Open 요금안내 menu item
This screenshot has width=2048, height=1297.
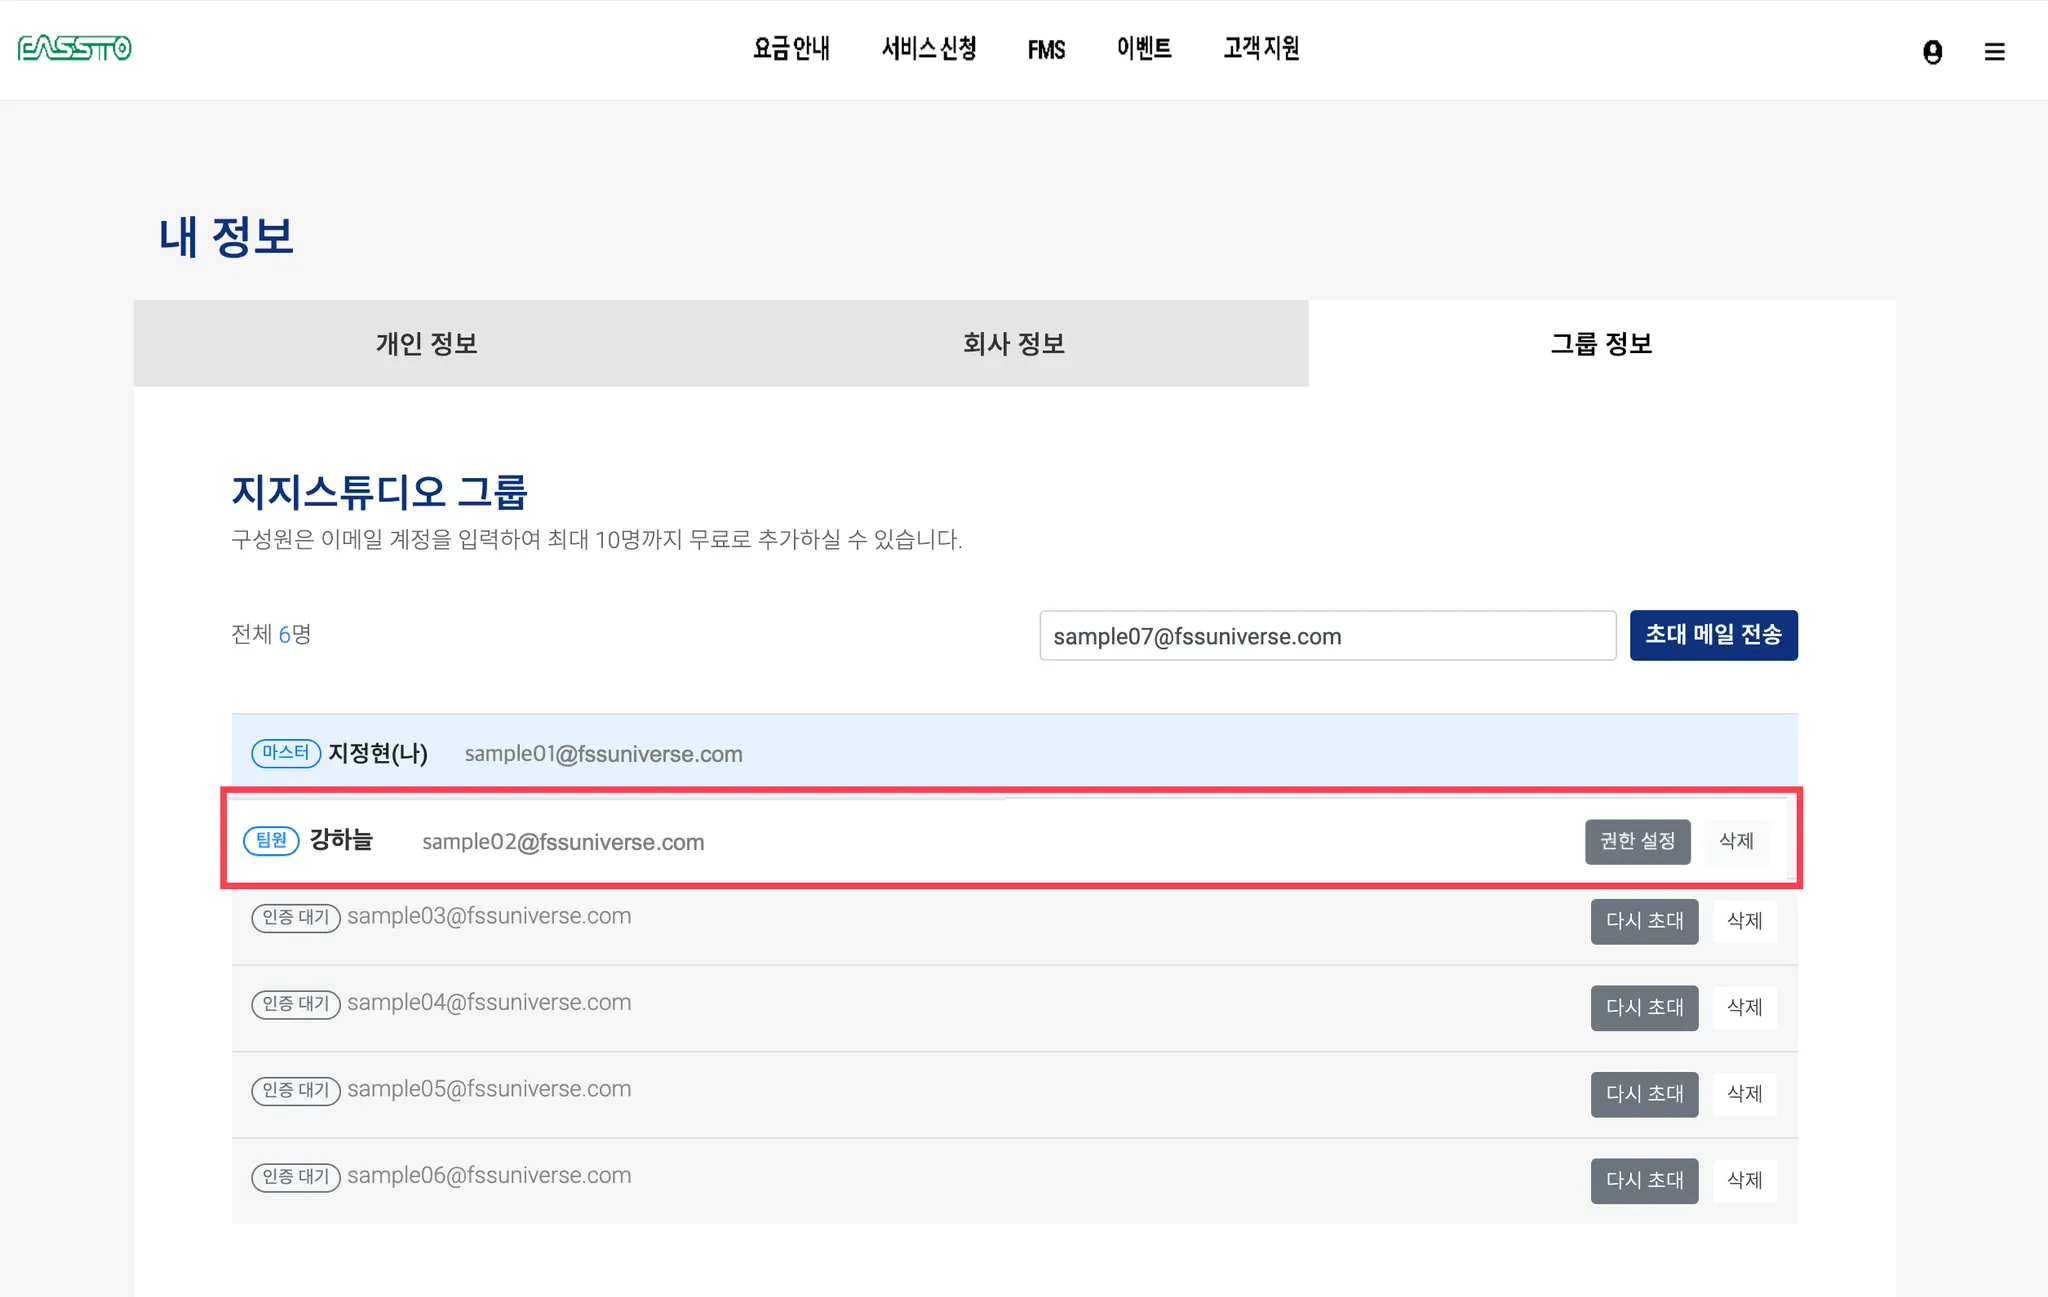[x=791, y=48]
